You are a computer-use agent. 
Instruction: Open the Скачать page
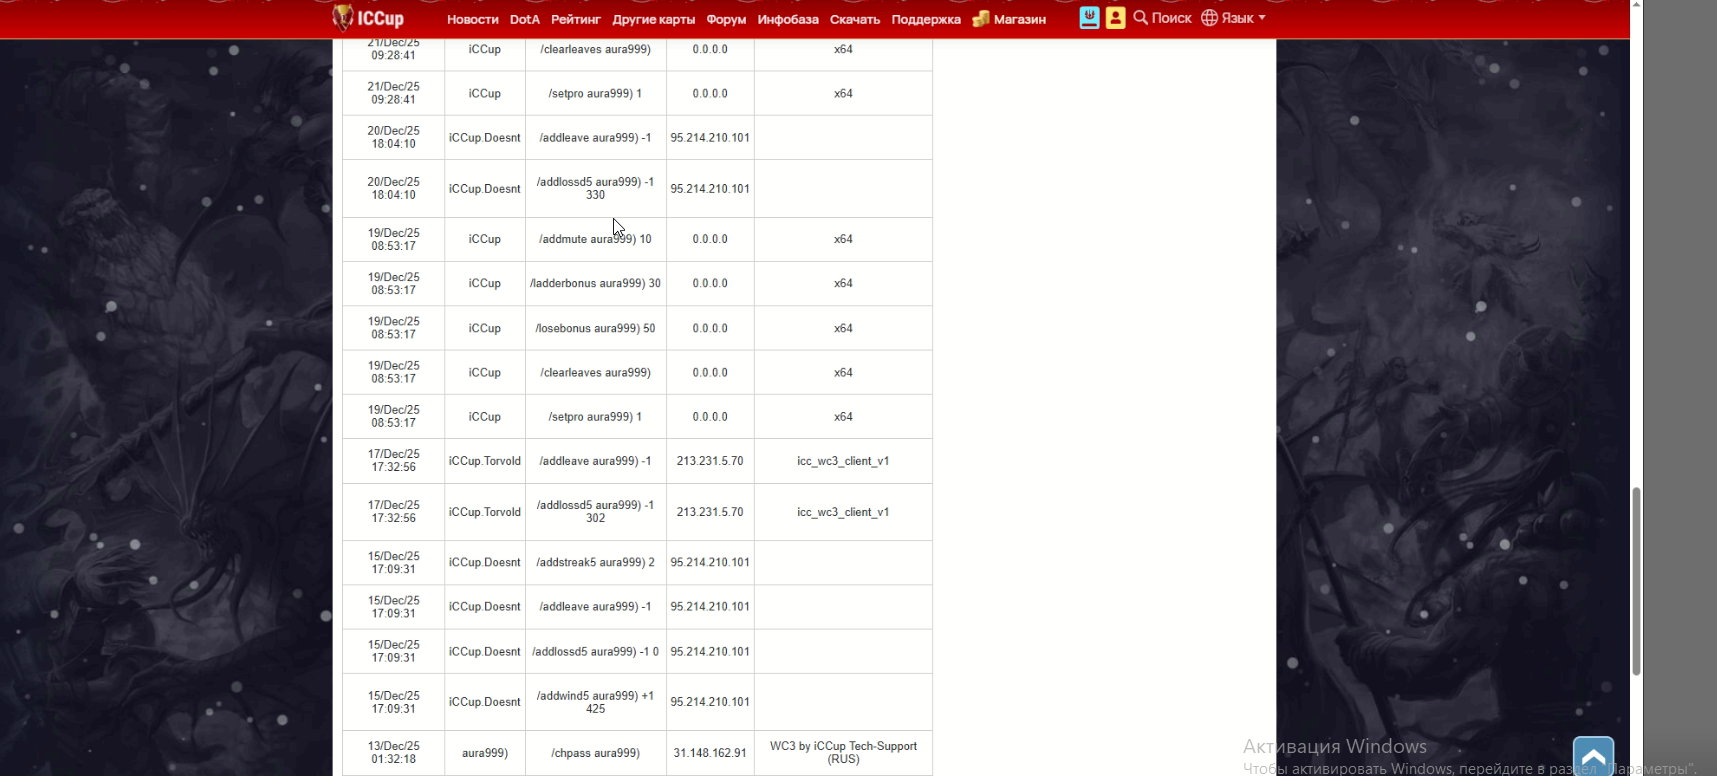click(855, 19)
